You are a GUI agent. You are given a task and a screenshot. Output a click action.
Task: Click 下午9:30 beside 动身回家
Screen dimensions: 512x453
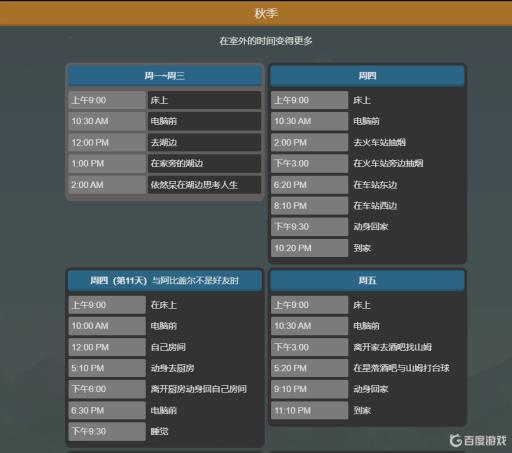tap(310, 227)
